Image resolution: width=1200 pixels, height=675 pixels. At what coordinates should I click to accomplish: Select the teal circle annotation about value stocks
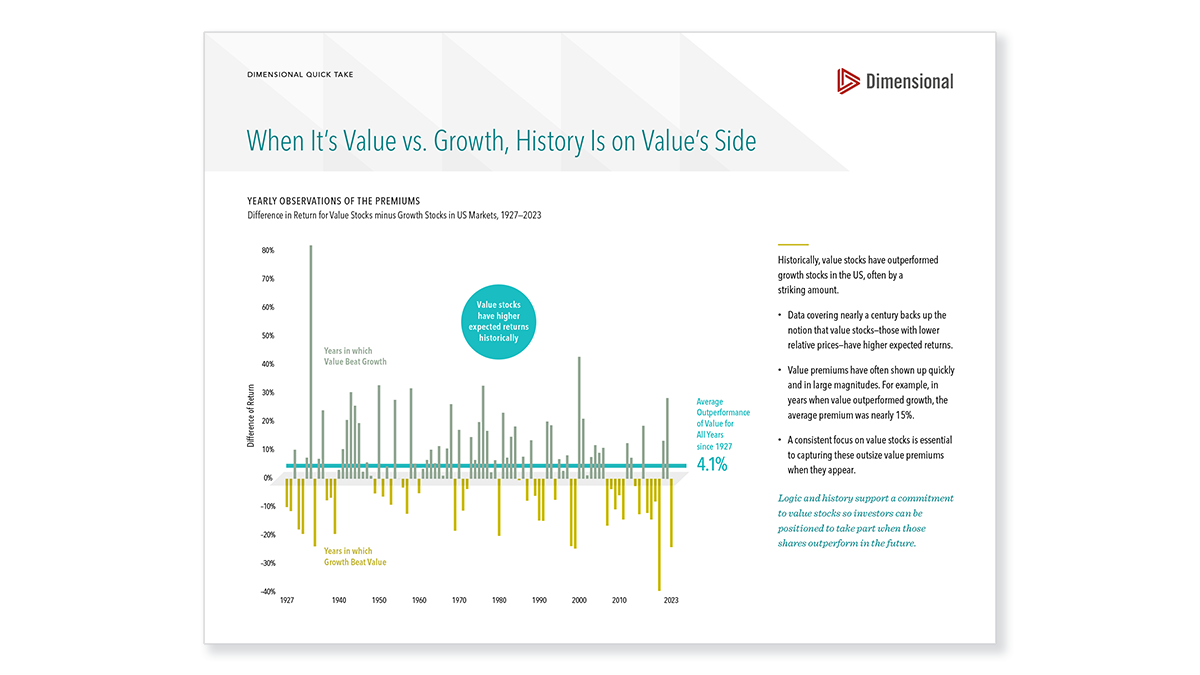[x=498, y=321]
